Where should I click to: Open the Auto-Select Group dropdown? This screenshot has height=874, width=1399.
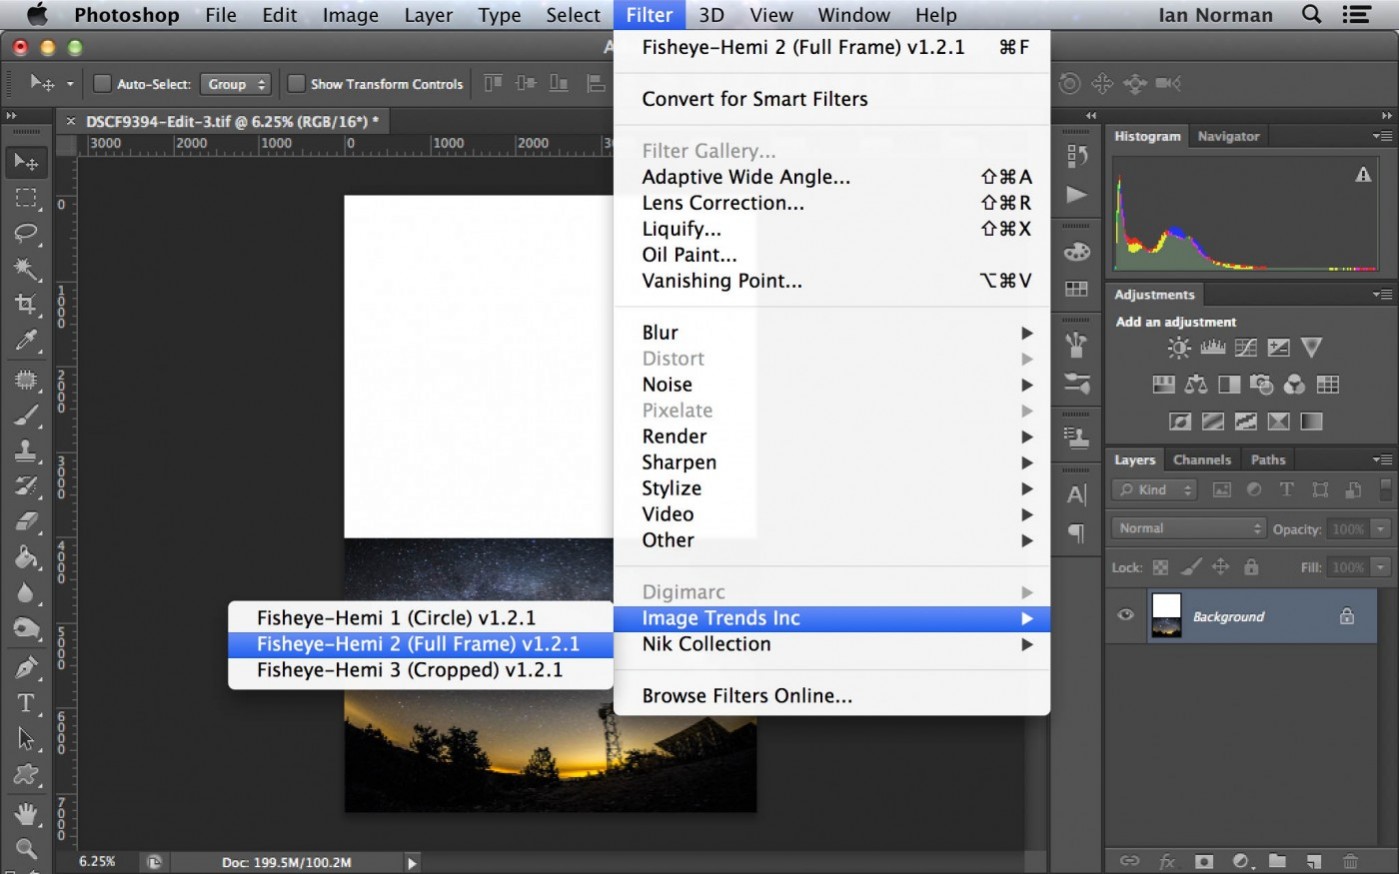(x=236, y=84)
